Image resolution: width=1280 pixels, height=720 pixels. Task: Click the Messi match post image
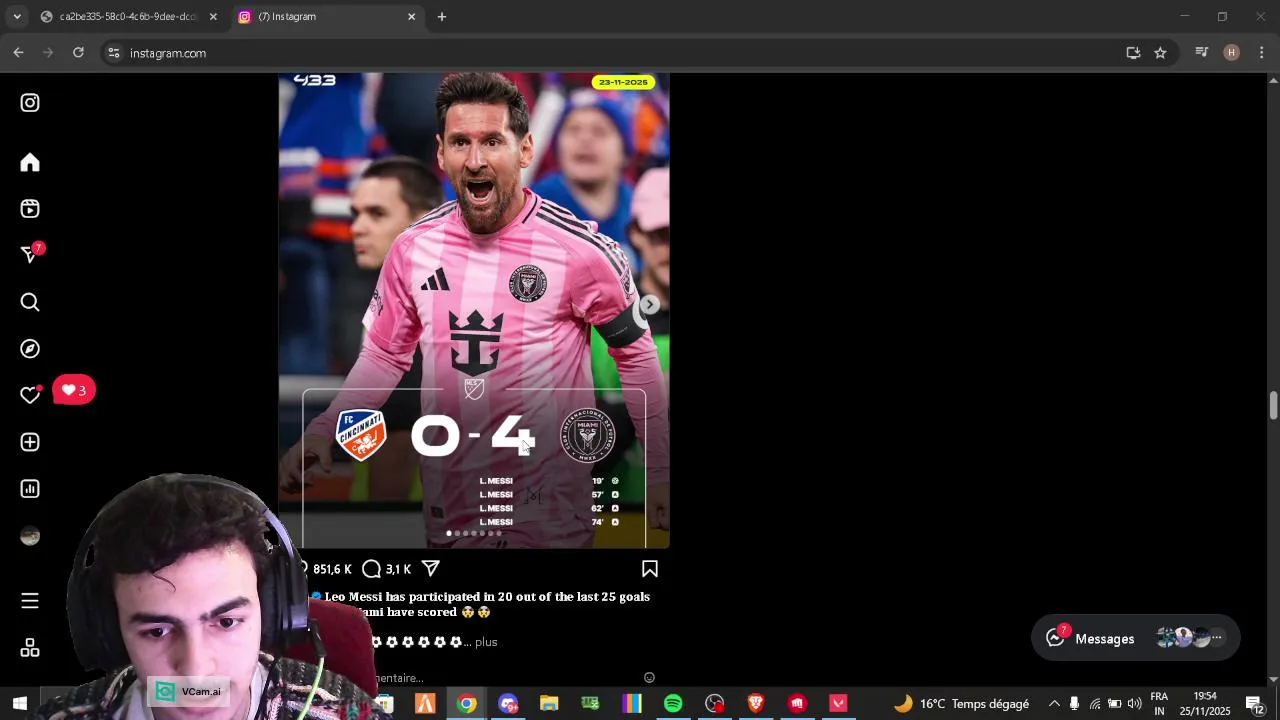(x=474, y=310)
